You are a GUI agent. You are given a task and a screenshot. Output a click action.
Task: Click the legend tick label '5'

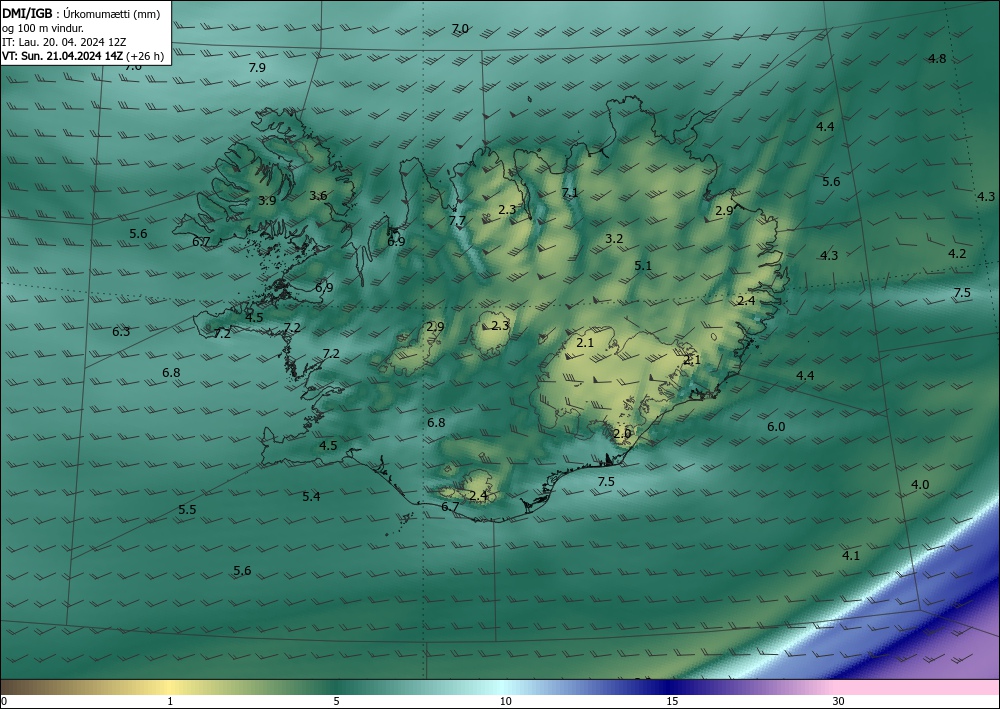(336, 701)
